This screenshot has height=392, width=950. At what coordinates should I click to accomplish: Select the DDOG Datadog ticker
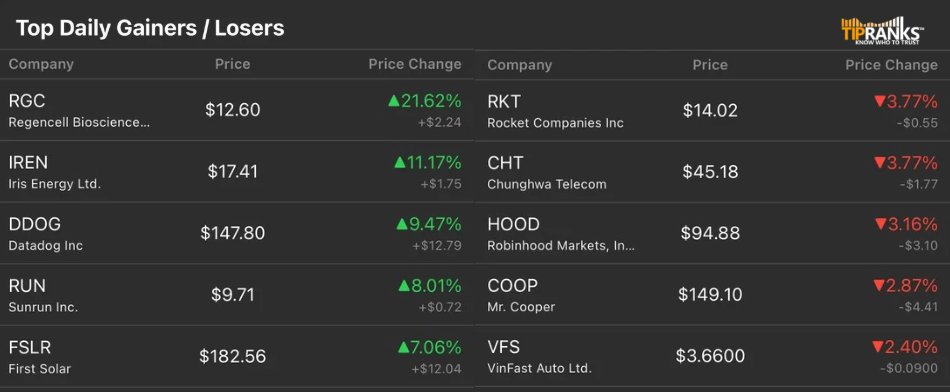(x=237, y=233)
